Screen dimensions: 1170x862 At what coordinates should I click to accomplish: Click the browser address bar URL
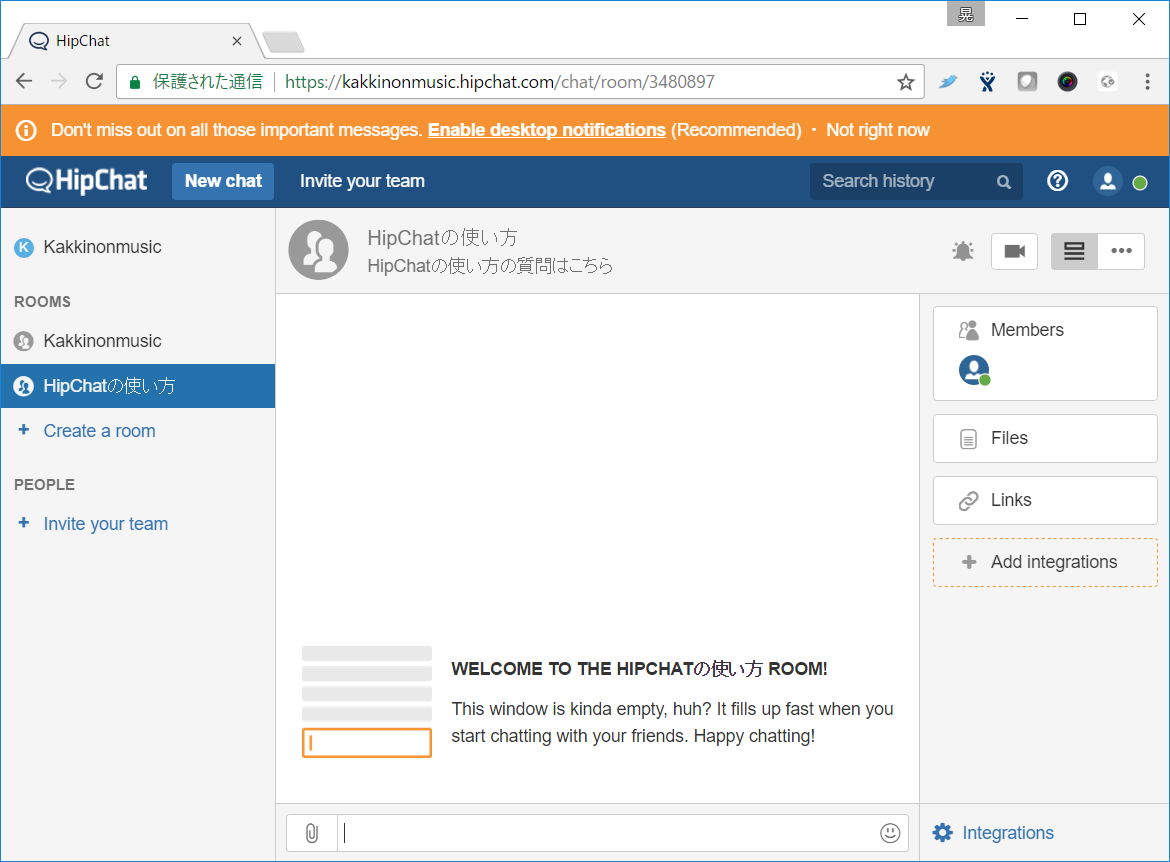pyautogui.click(x=499, y=82)
